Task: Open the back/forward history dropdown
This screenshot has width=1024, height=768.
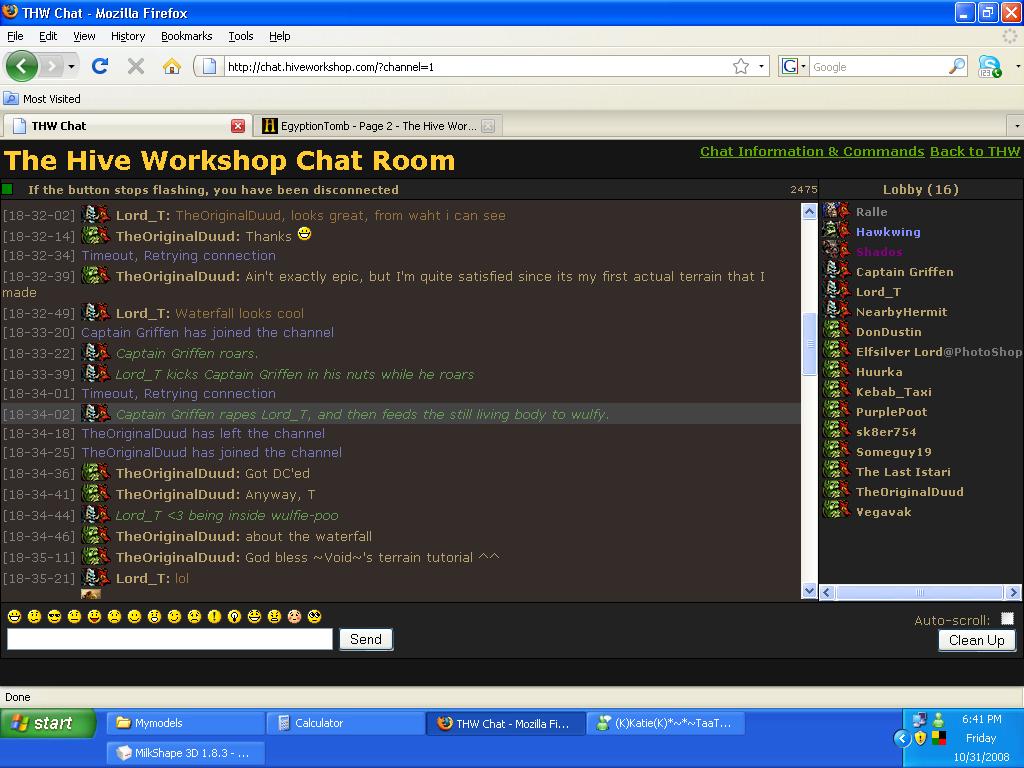Action: coord(71,66)
